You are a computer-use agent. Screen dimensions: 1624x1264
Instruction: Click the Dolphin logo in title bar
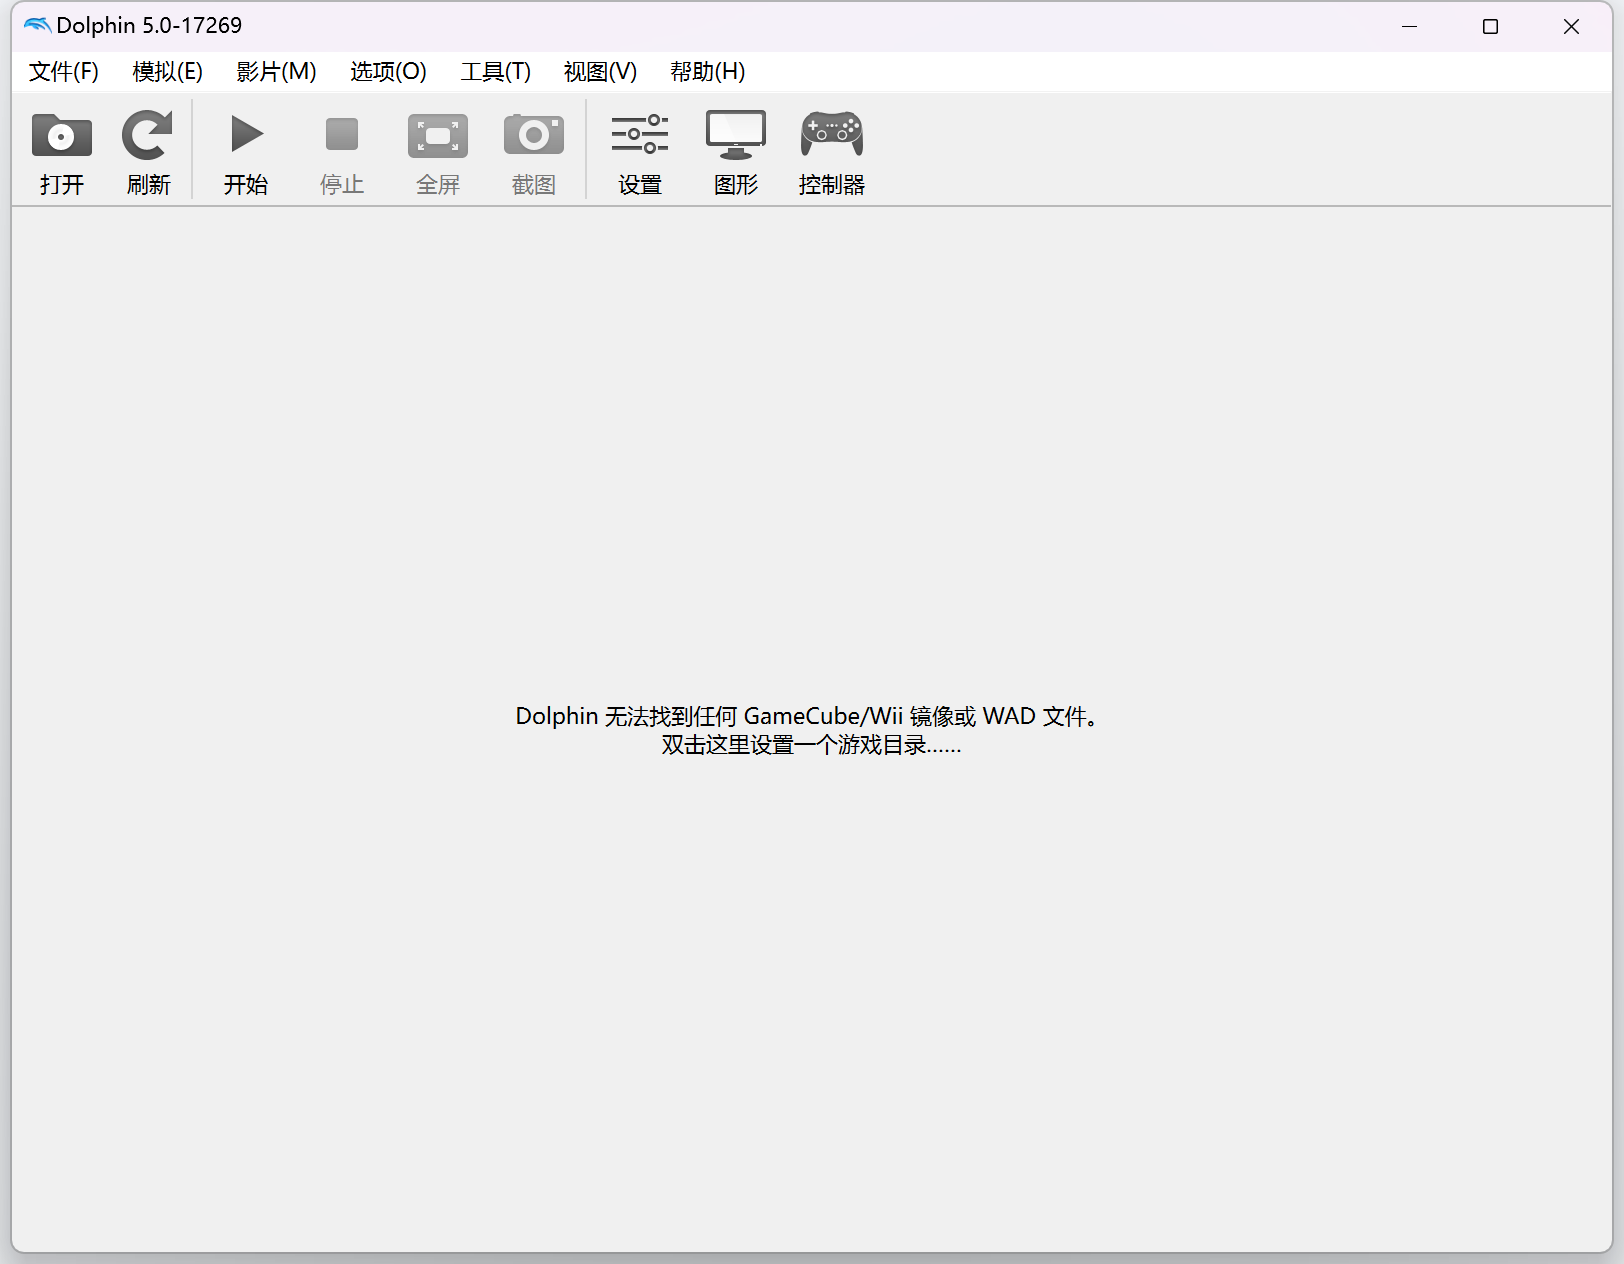37,26
